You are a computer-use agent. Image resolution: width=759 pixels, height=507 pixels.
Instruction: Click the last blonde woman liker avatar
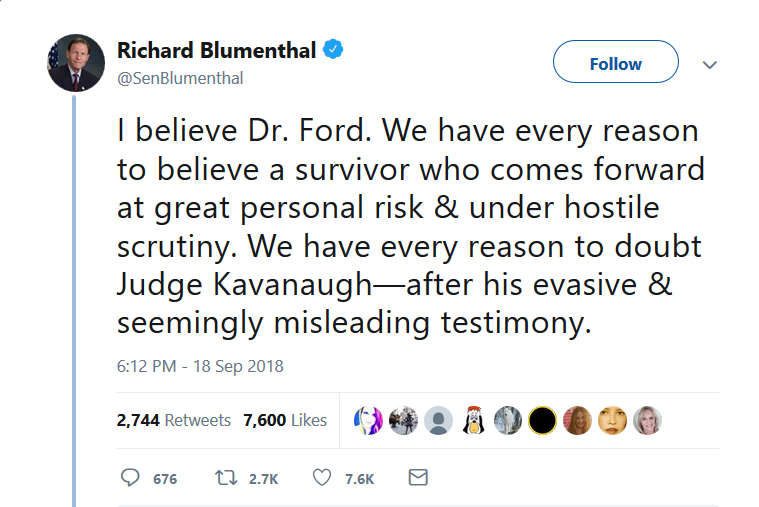tap(646, 421)
